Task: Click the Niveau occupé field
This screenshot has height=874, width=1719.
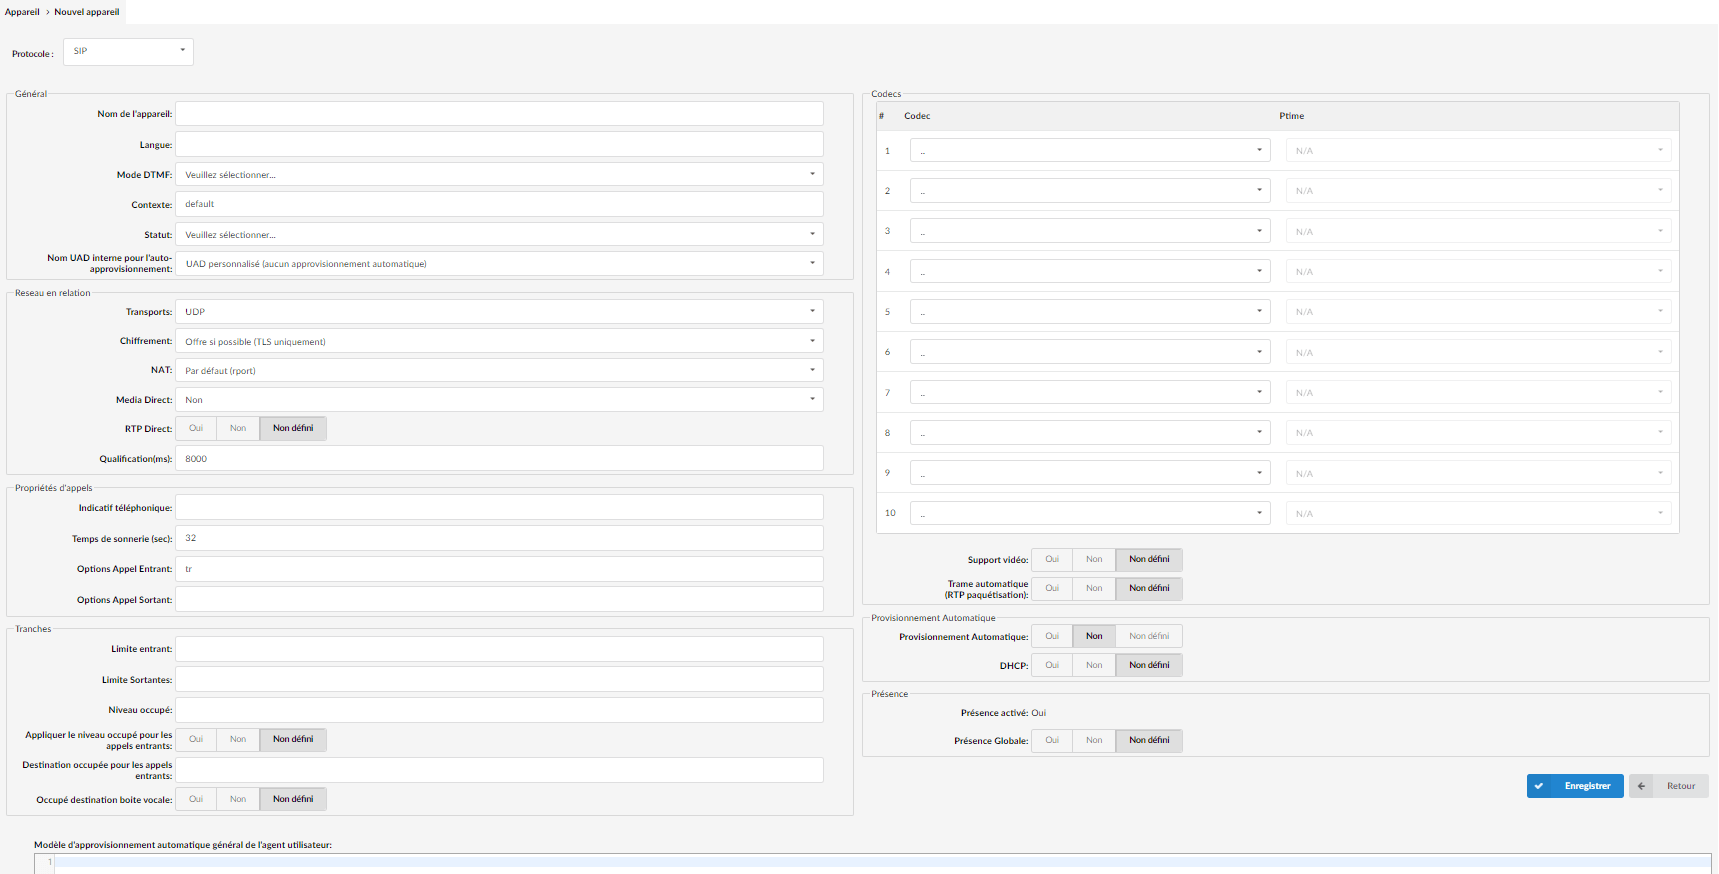Action: pos(499,710)
